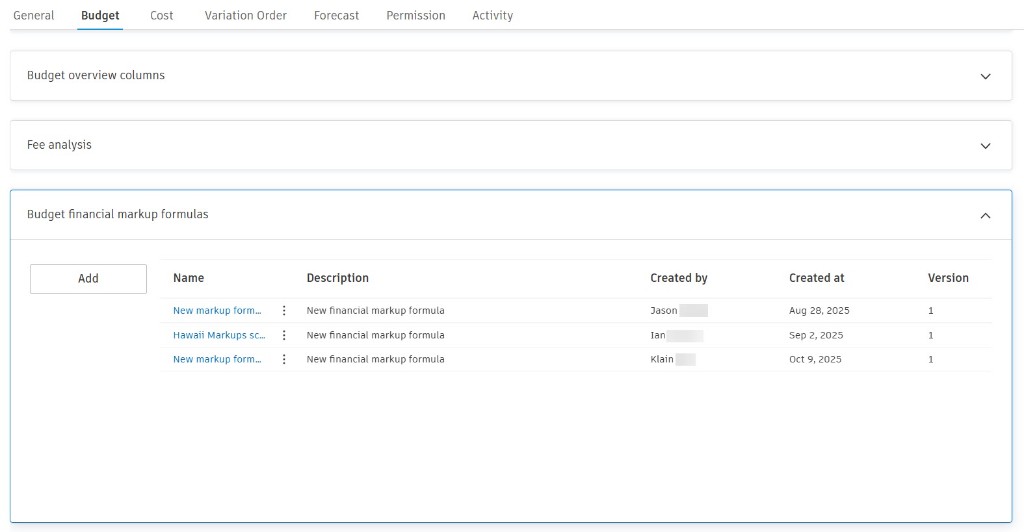This screenshot has height=532, width=1024.
Task: Open the Permission tab
Action: 415,15
